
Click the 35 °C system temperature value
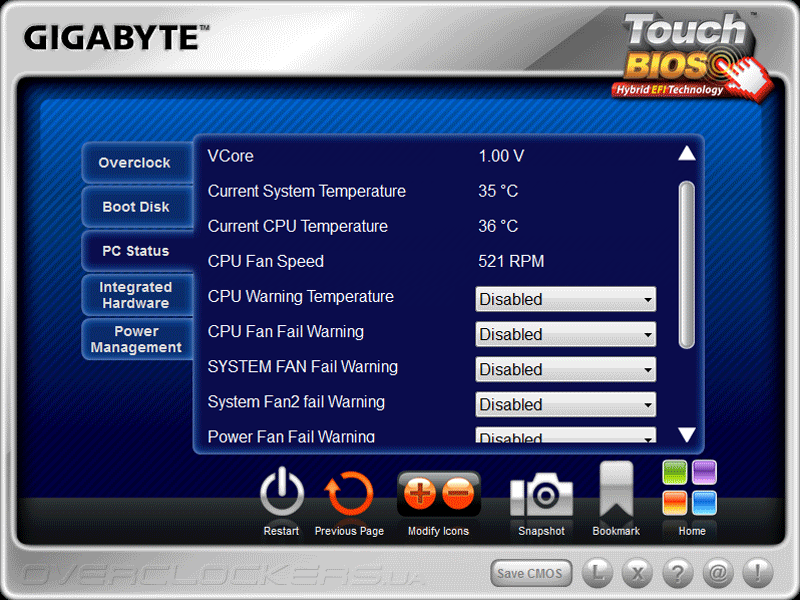pos(498,191)
